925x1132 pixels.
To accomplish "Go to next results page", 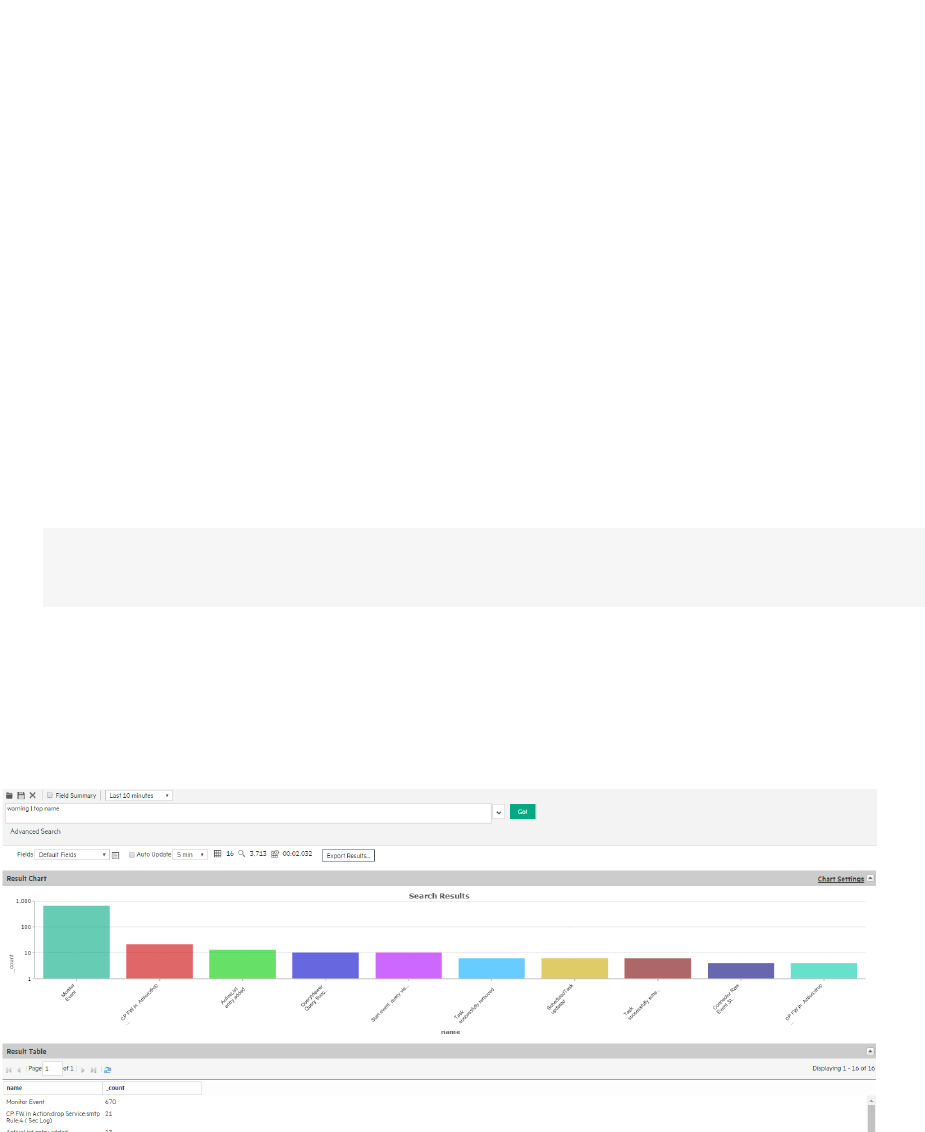I will (82, 1070).
